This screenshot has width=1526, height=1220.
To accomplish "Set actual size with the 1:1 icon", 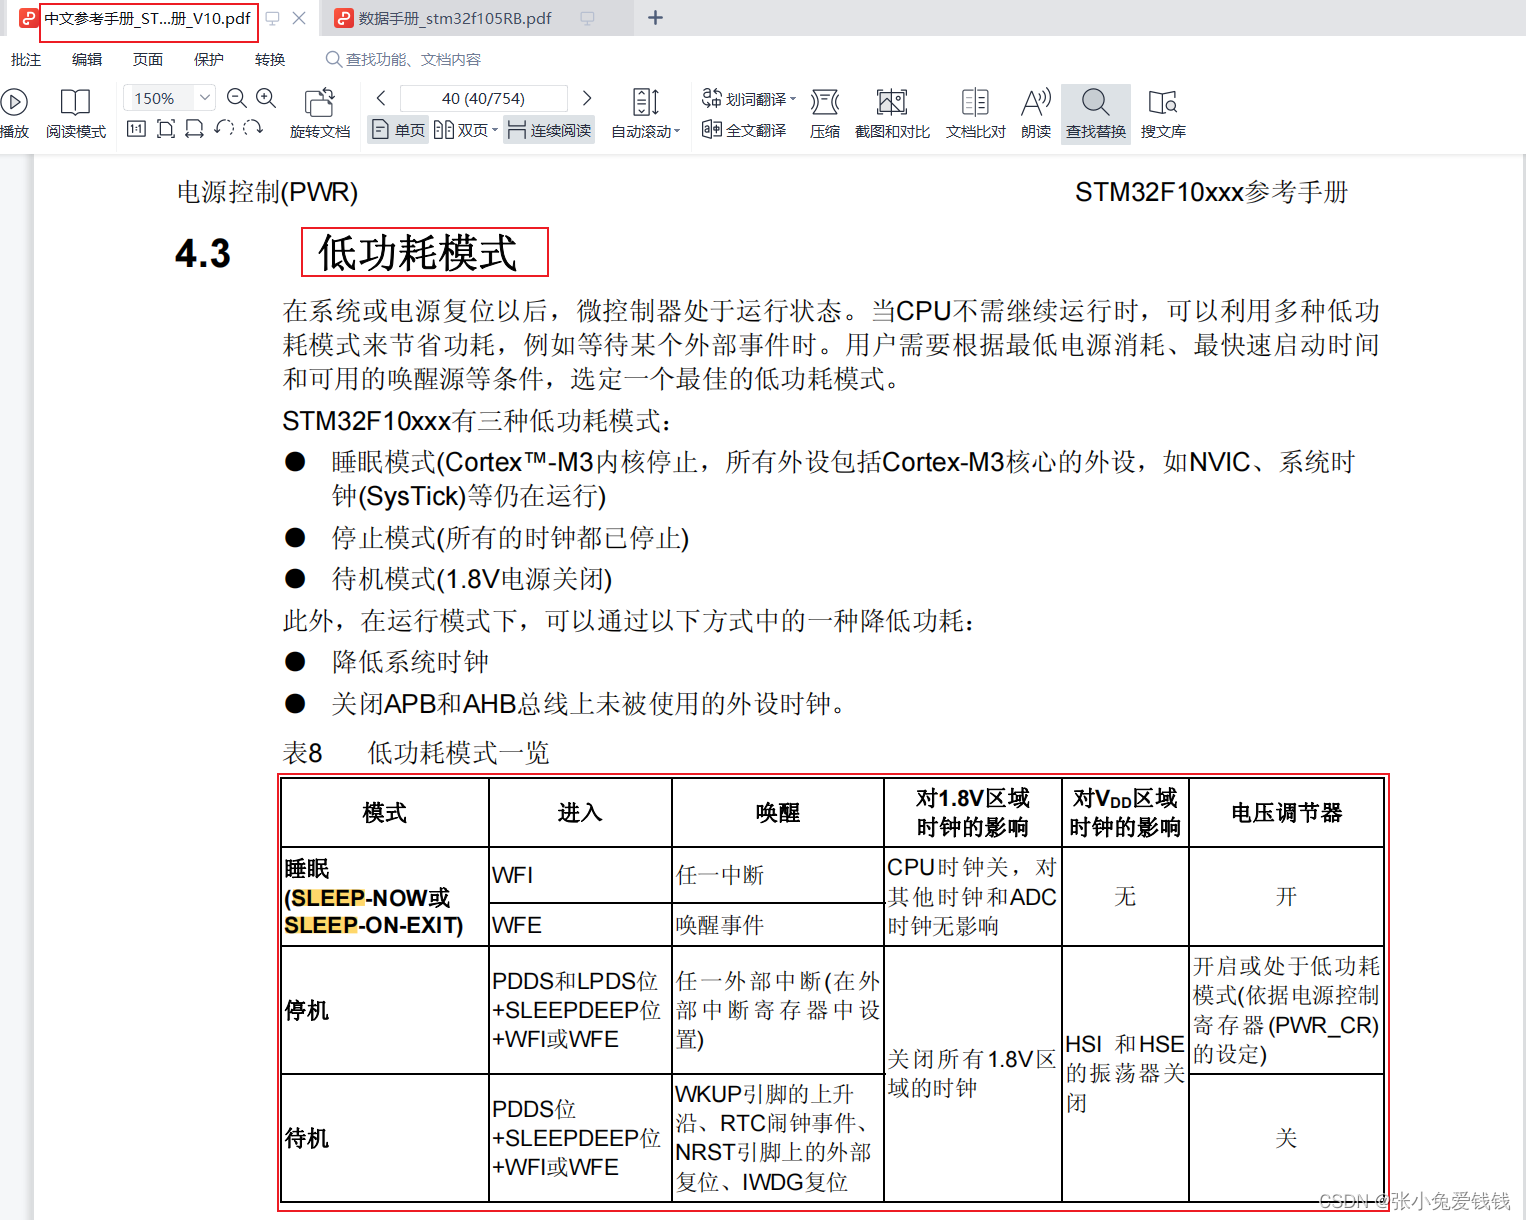I will click(x=137, y=128).
